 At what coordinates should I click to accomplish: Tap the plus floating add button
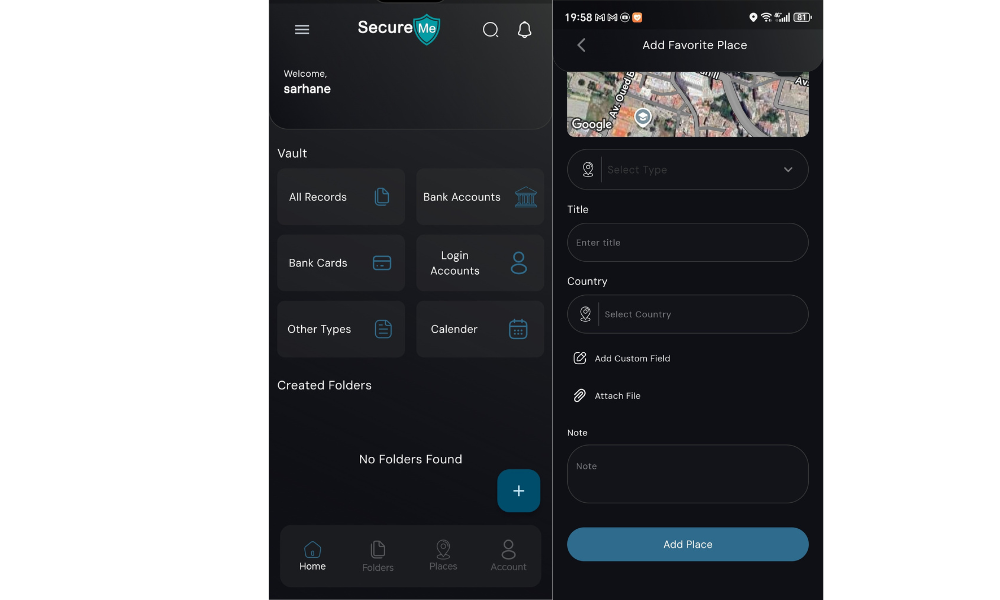[518, 490]
